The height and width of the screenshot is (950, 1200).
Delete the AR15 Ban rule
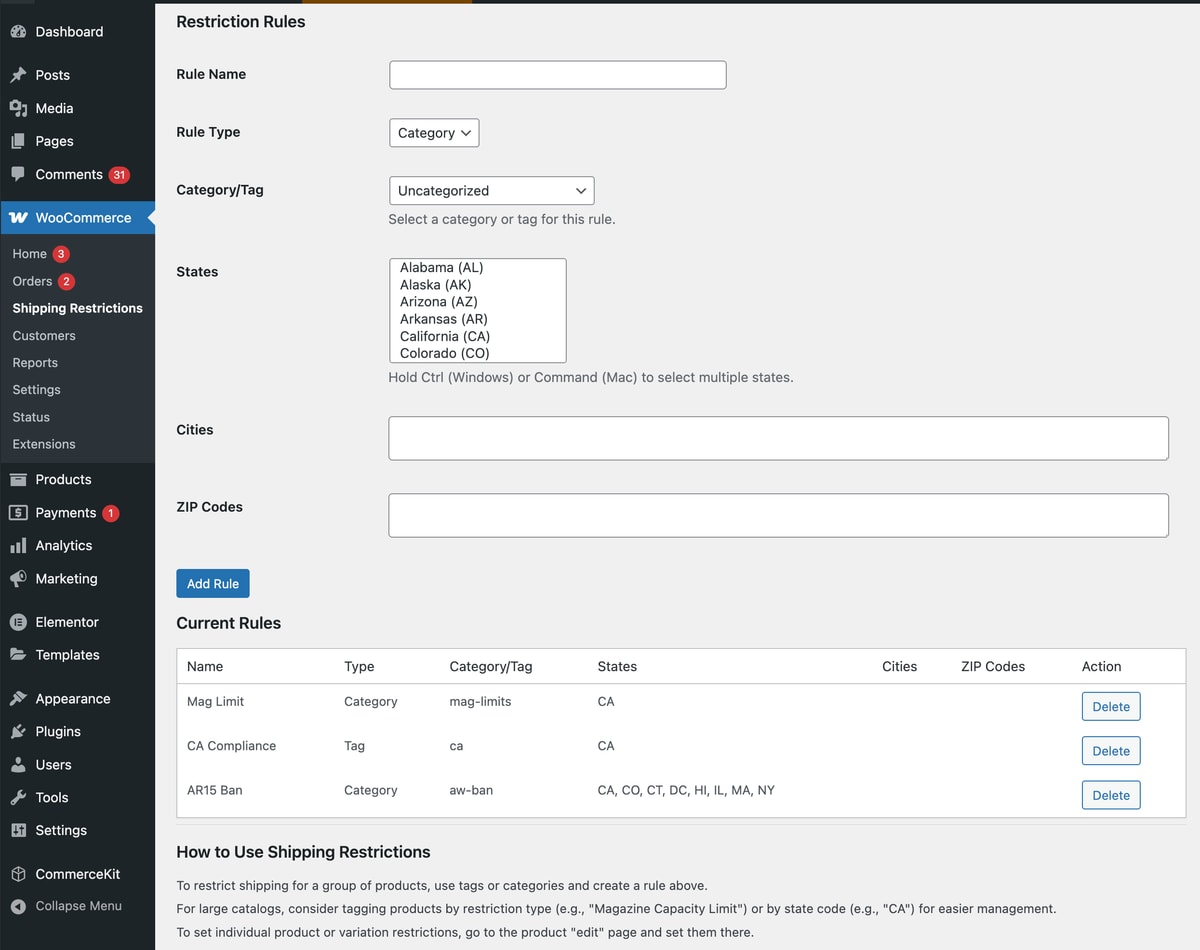[1111, 795]
